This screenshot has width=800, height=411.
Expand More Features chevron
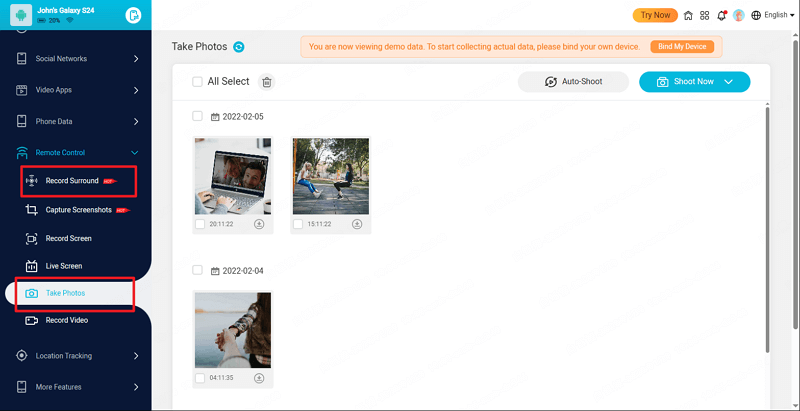(x=136, y=387)
